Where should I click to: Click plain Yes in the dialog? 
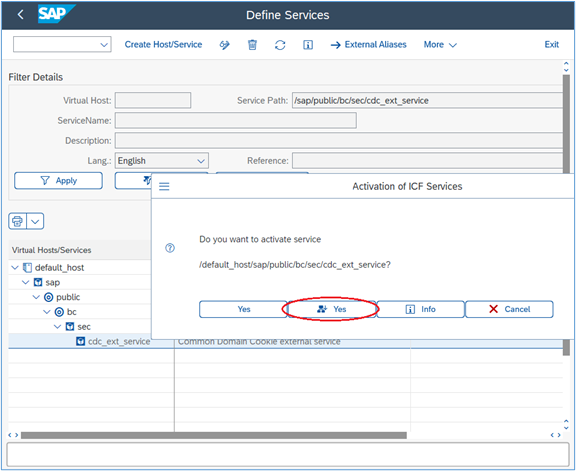click(243, 309)
